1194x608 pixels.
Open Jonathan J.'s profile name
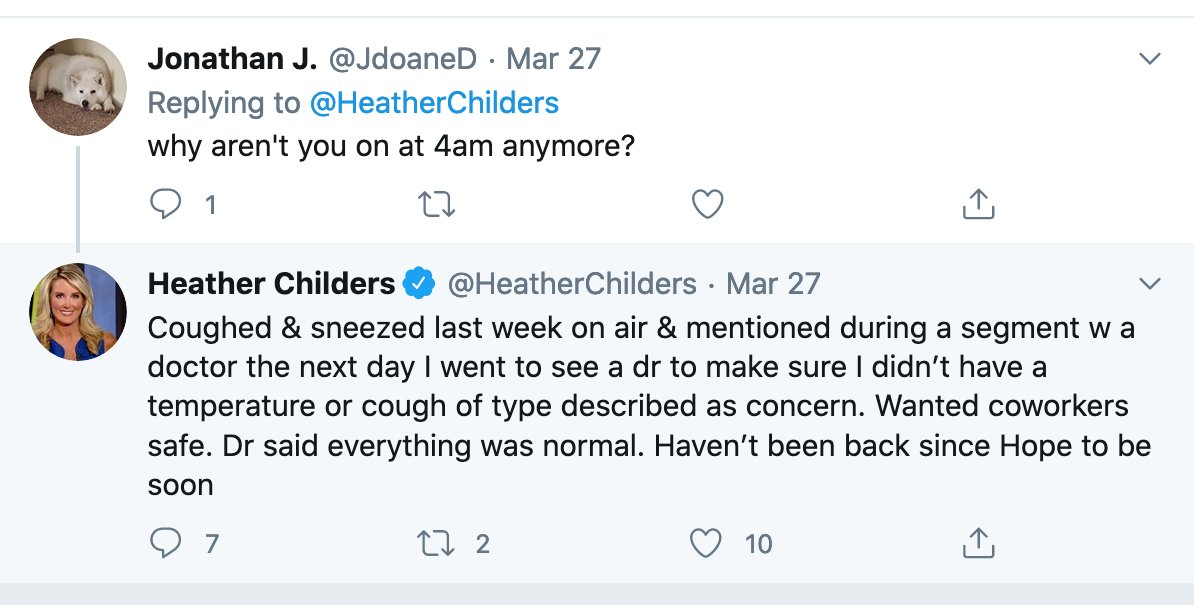tap(232, 59)
